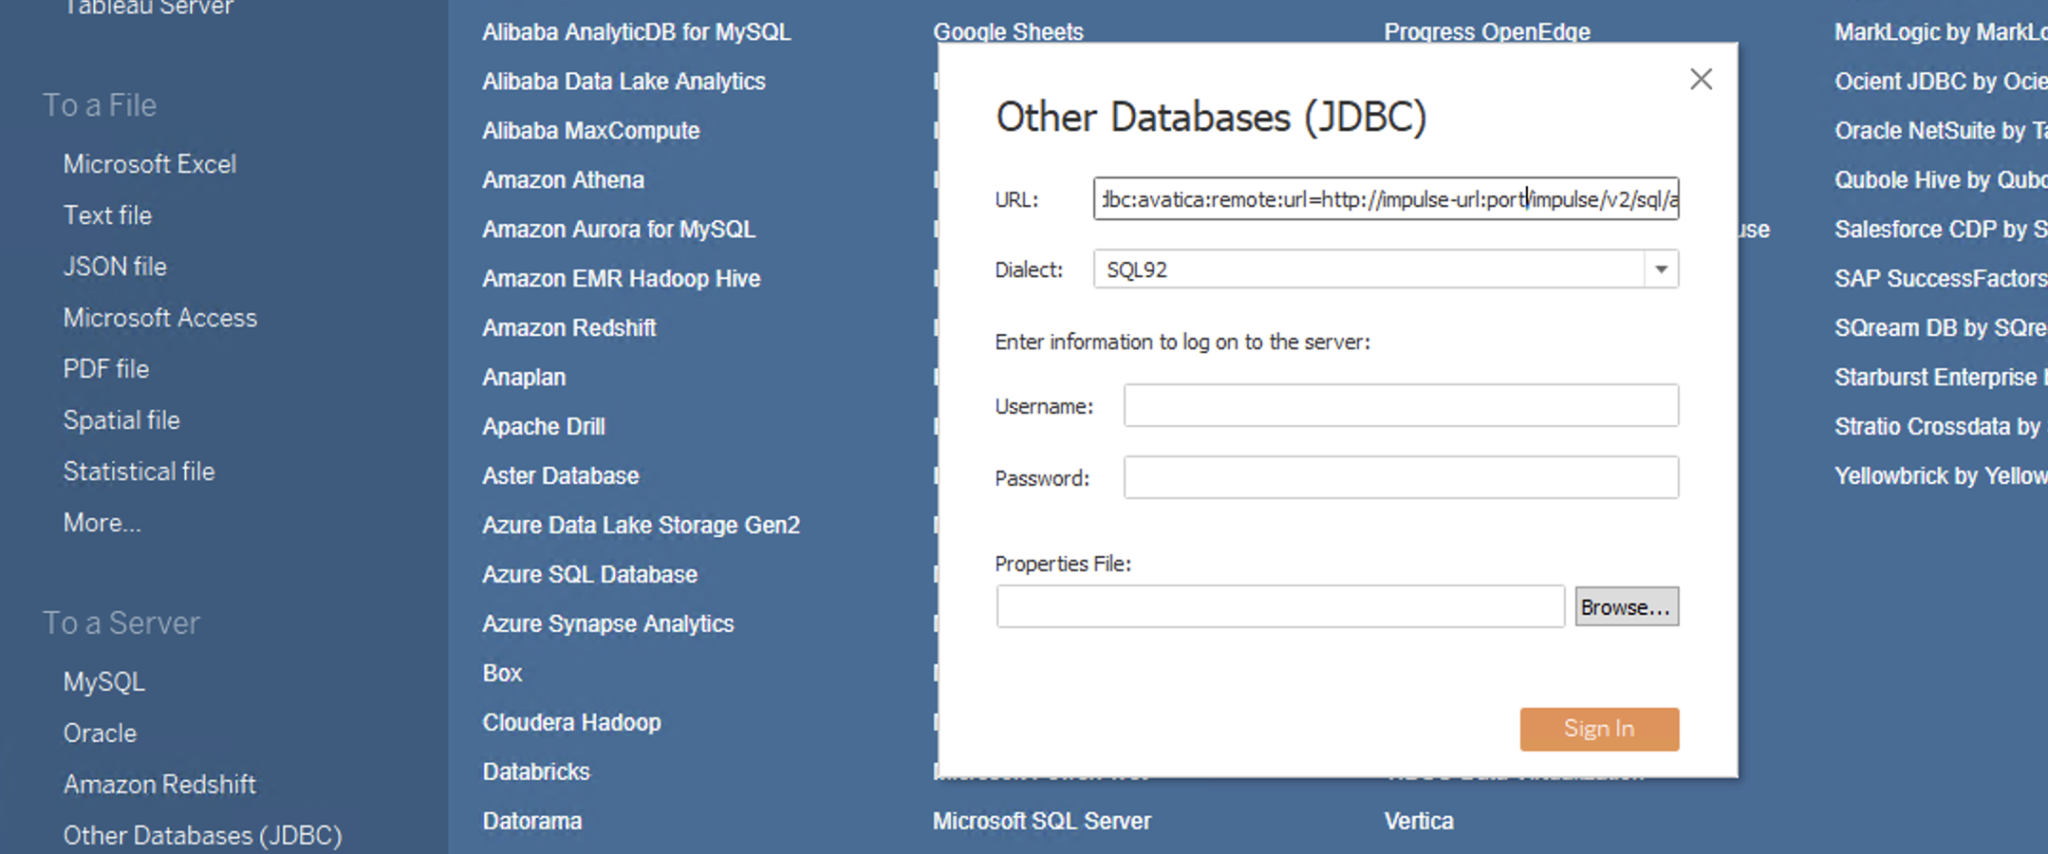Select Box connector
The width and height of the screenshot is (2048, 854).
click(502, 673)
